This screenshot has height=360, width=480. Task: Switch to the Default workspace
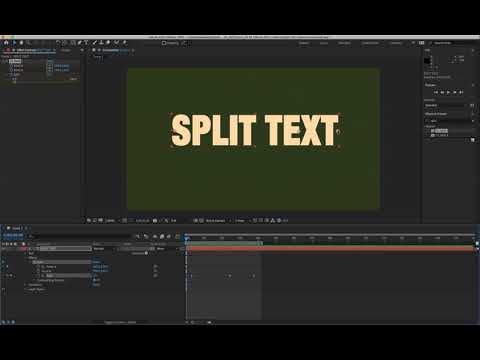[x=304, y=43]
